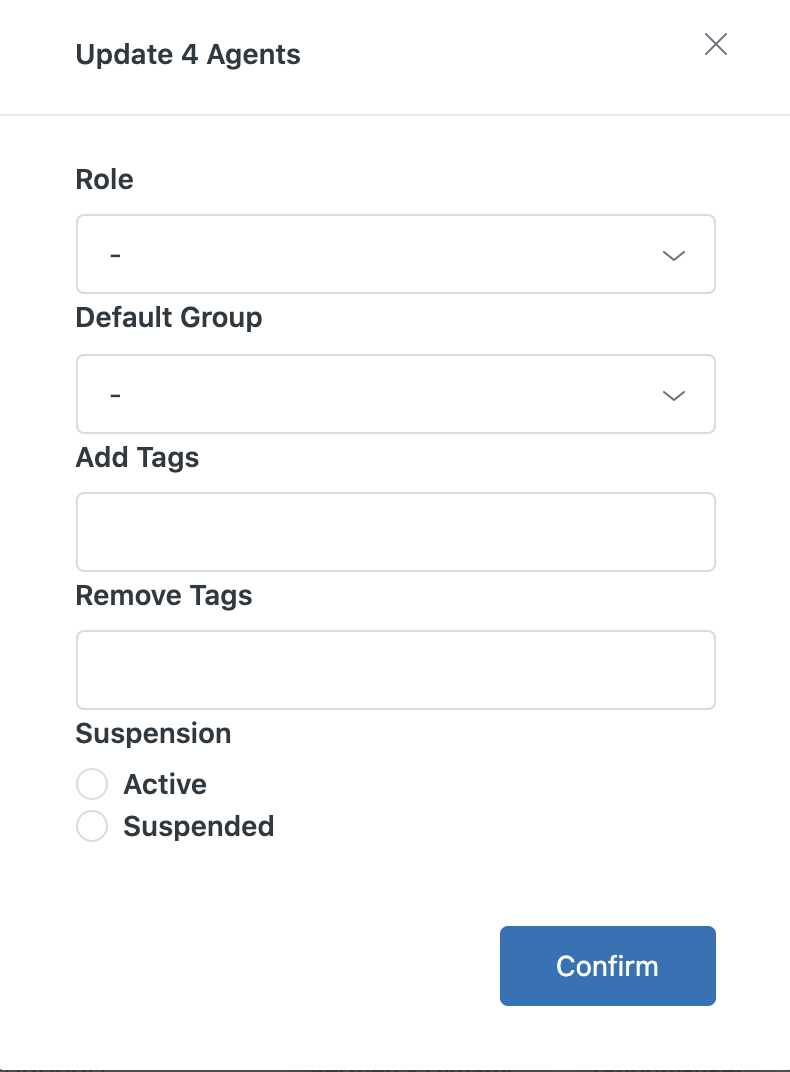
Task: Click the Role field label
Action: click(104, 180)
